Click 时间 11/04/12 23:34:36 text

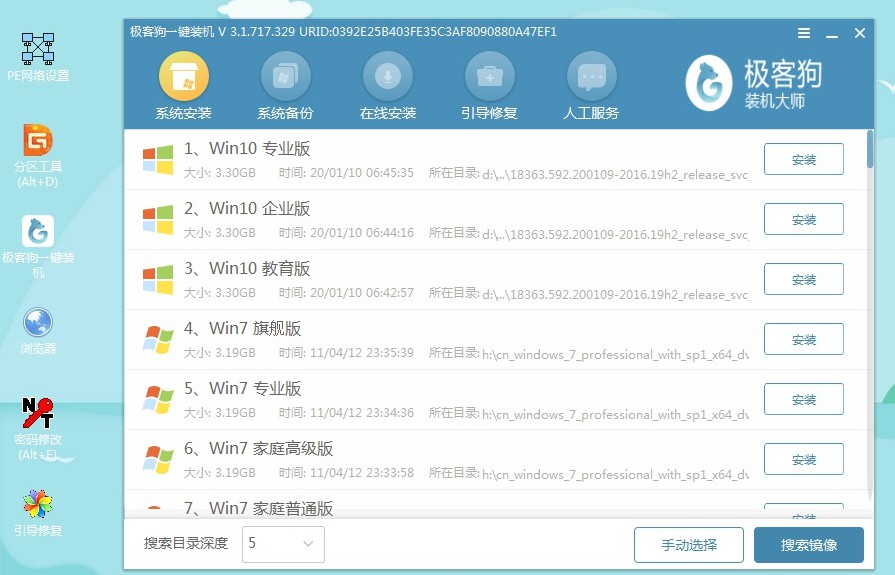pos(346,413)
